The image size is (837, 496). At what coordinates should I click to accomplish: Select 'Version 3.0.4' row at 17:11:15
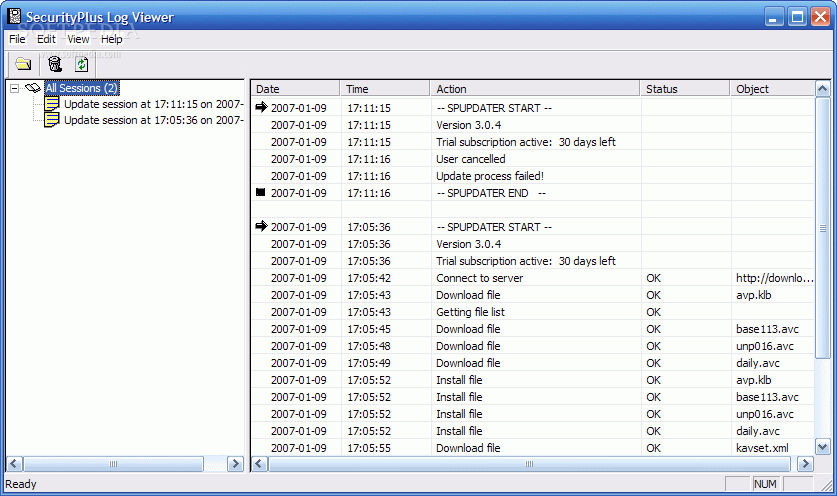click(533, 125)
